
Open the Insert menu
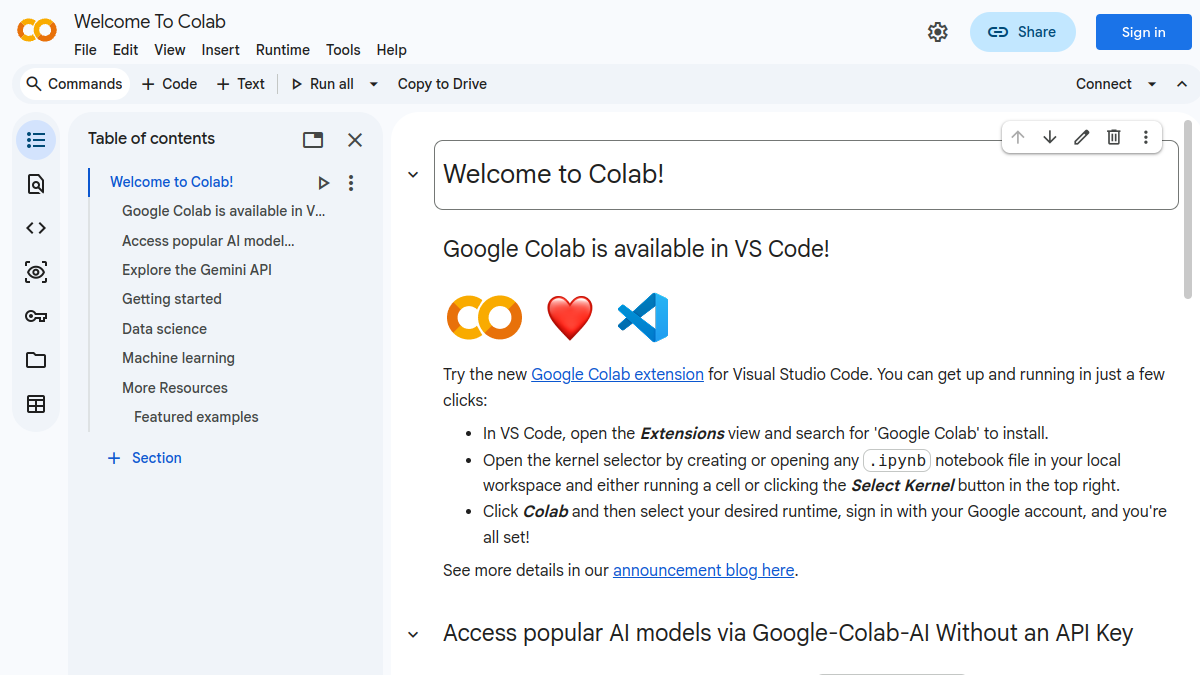tap(220, 50)
